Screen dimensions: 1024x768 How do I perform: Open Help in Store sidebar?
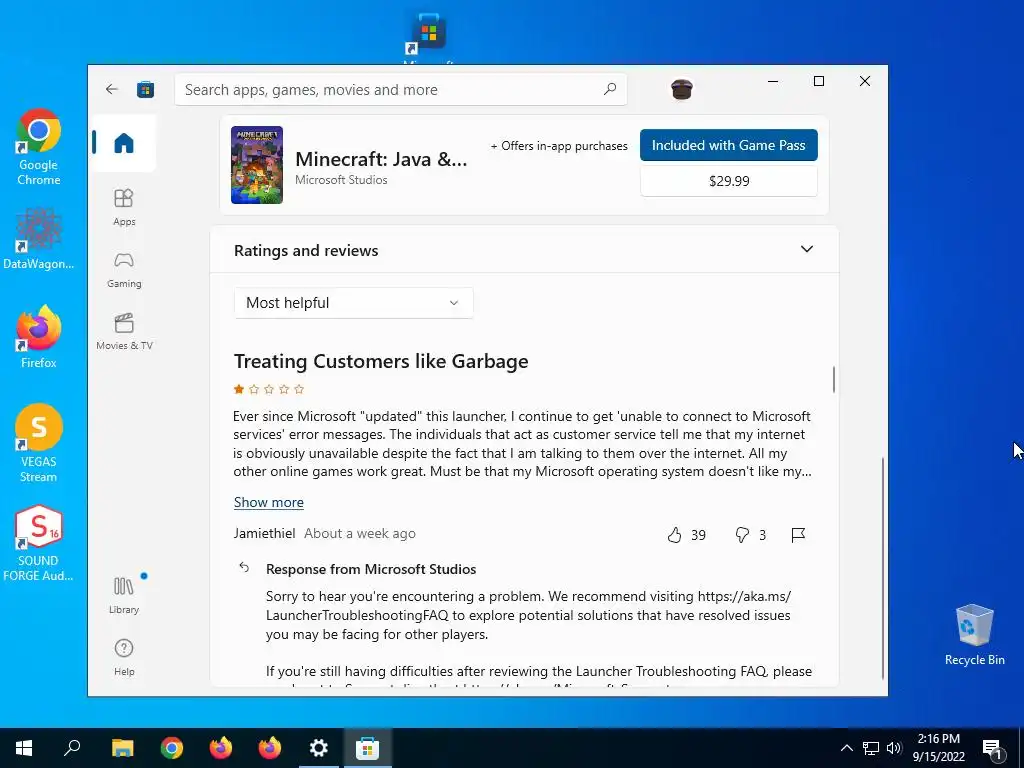pos(123,657)
